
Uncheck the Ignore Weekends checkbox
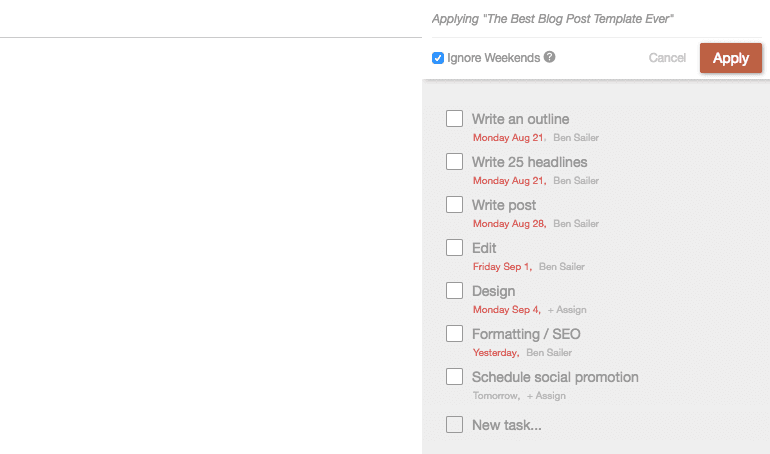438,58
